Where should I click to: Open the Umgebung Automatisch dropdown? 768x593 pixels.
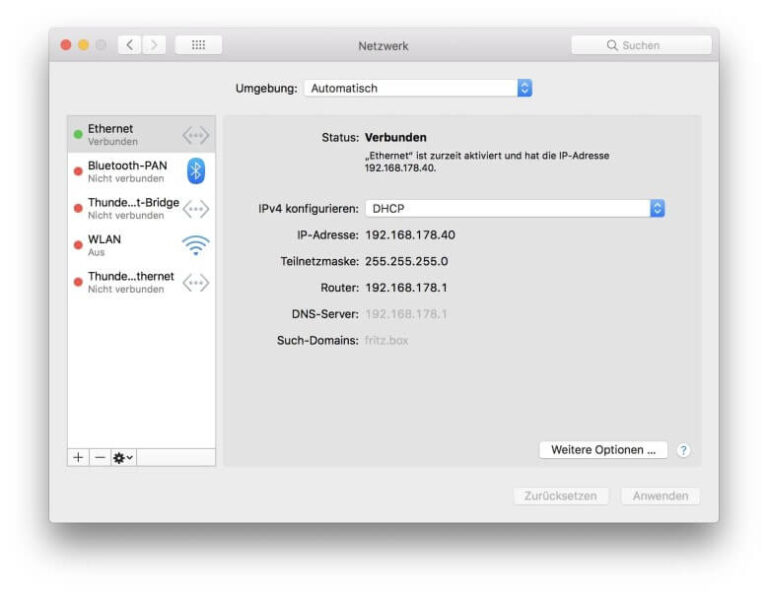click(418, 88)
